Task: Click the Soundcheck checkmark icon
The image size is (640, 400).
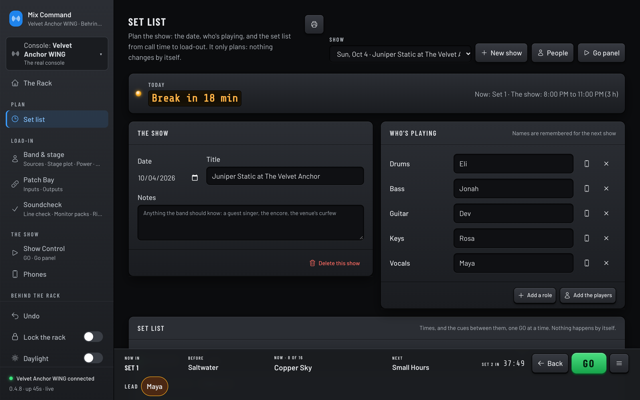Action: [x=15, y=209]
